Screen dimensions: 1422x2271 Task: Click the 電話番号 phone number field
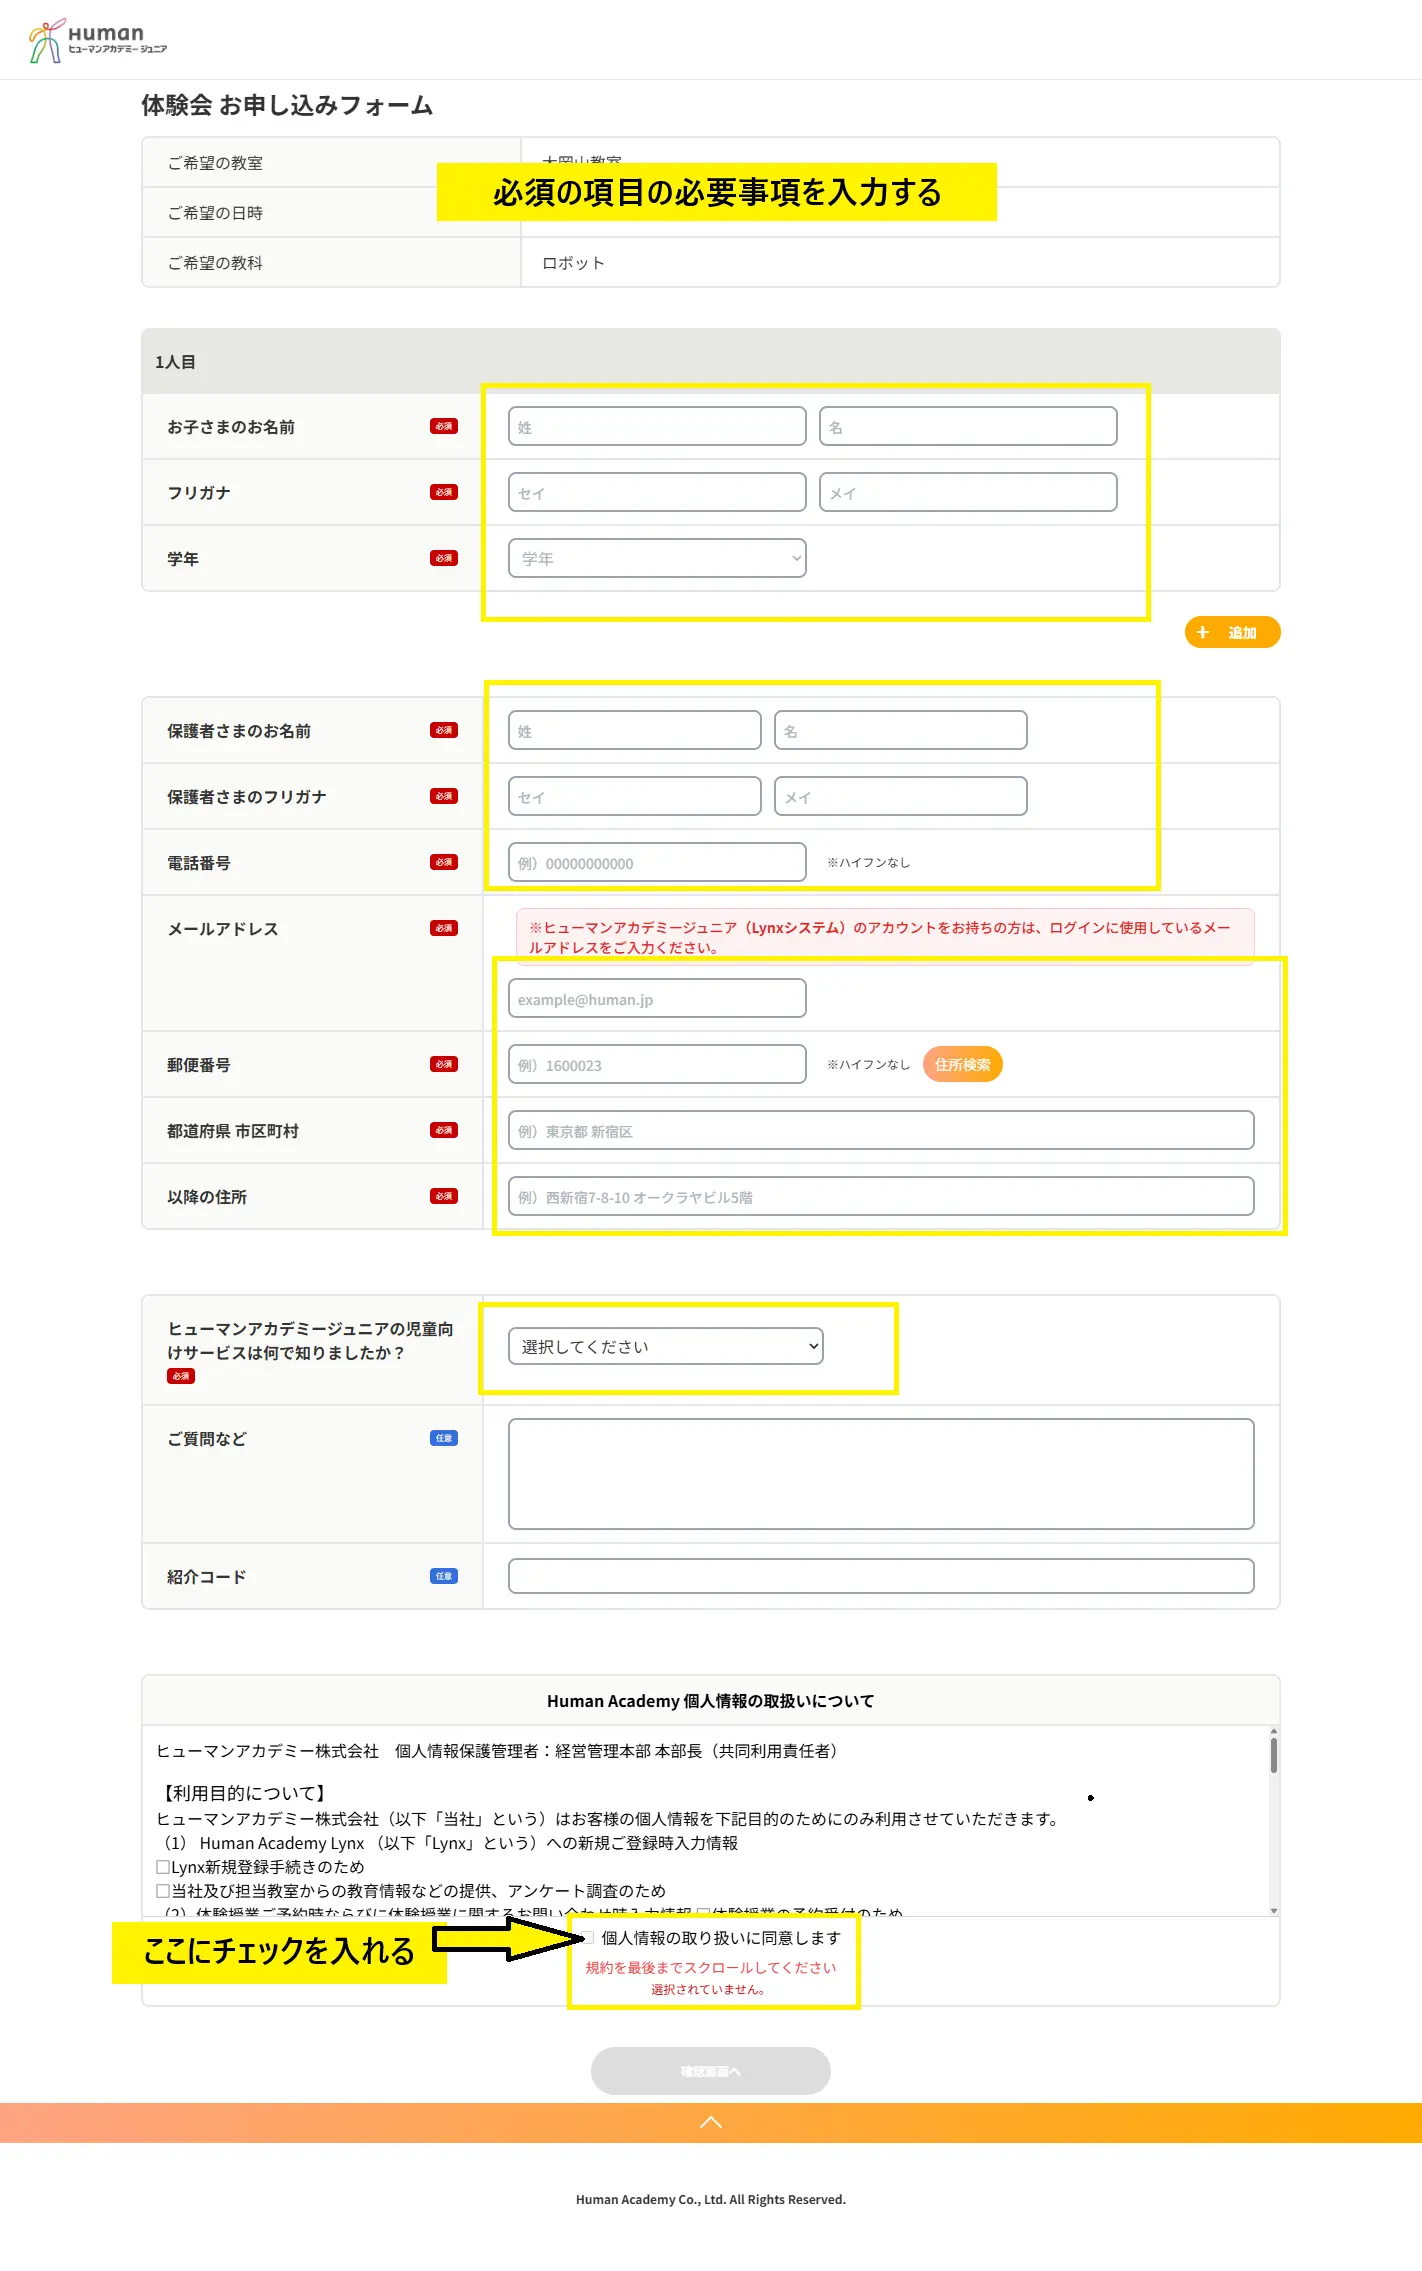coord(657,862)
